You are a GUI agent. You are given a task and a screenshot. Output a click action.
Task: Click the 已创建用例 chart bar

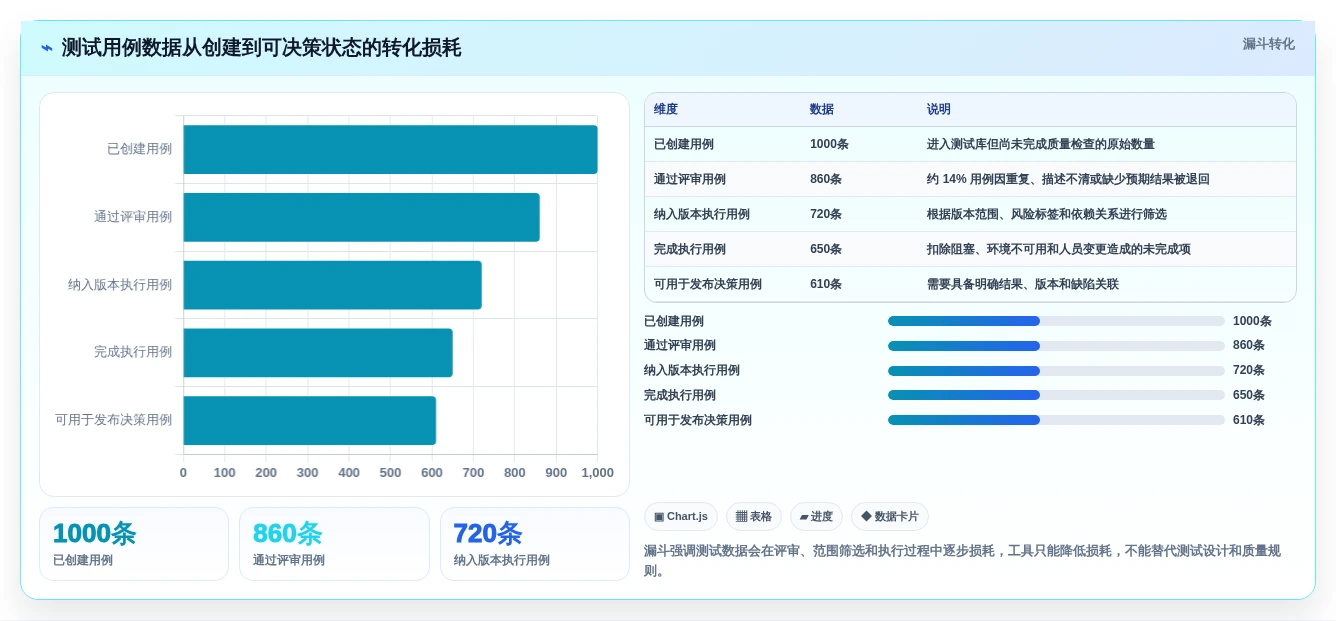(390, 149)
